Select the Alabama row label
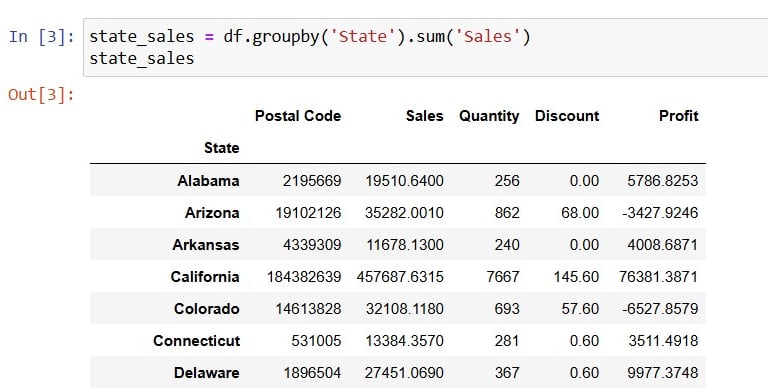This screenshot has width=768, height=392. pos(208,181)
